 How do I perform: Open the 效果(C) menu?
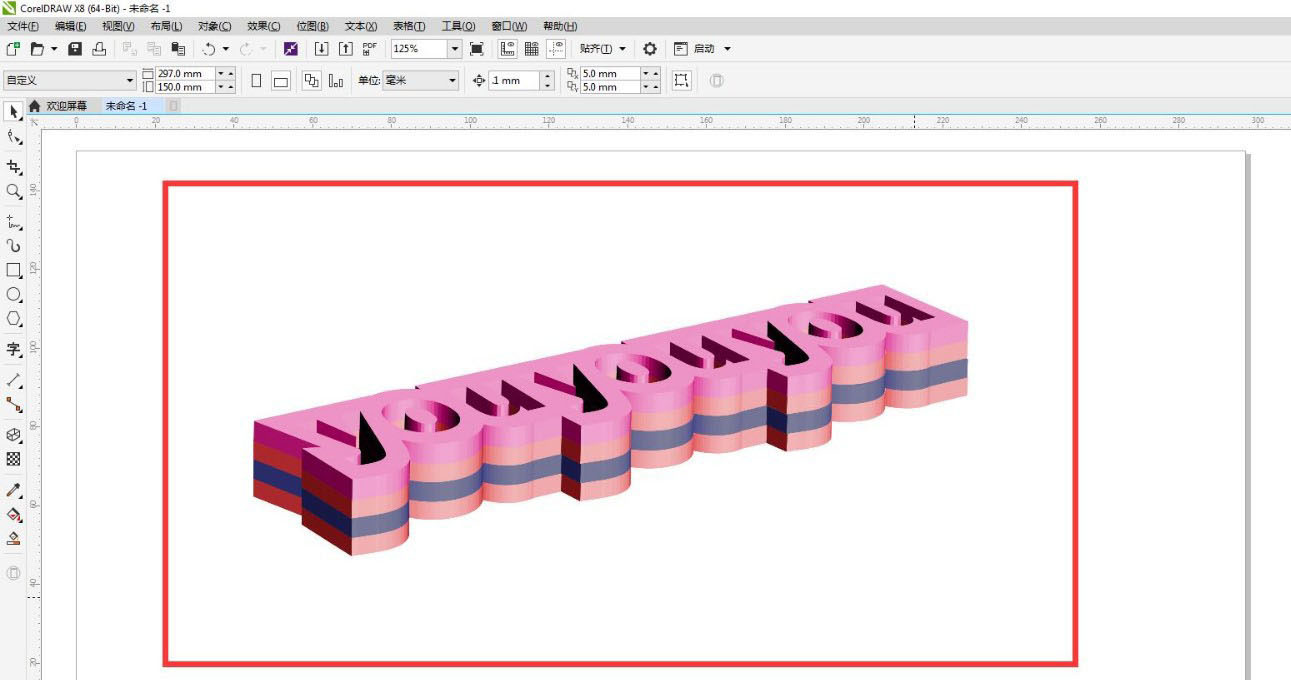click(263, 26)
